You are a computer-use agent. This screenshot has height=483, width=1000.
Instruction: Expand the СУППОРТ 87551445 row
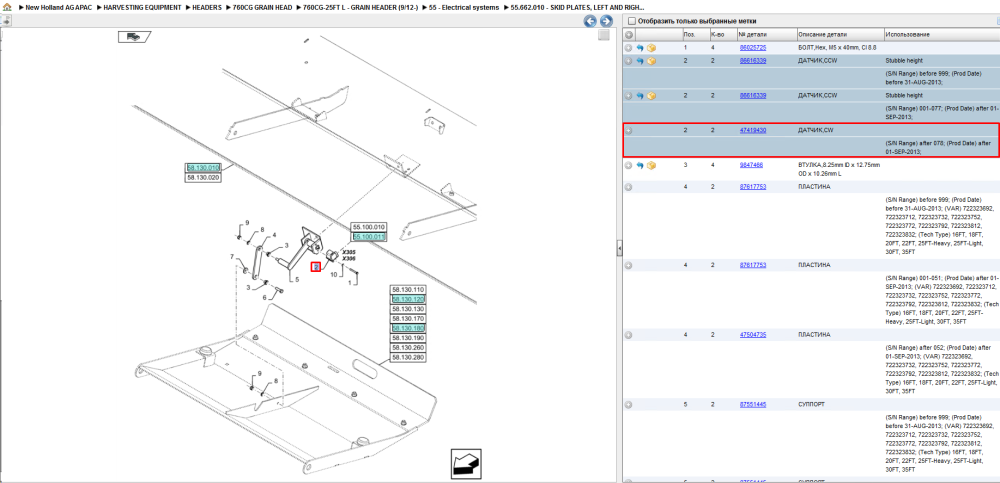(x=629, y=405)
